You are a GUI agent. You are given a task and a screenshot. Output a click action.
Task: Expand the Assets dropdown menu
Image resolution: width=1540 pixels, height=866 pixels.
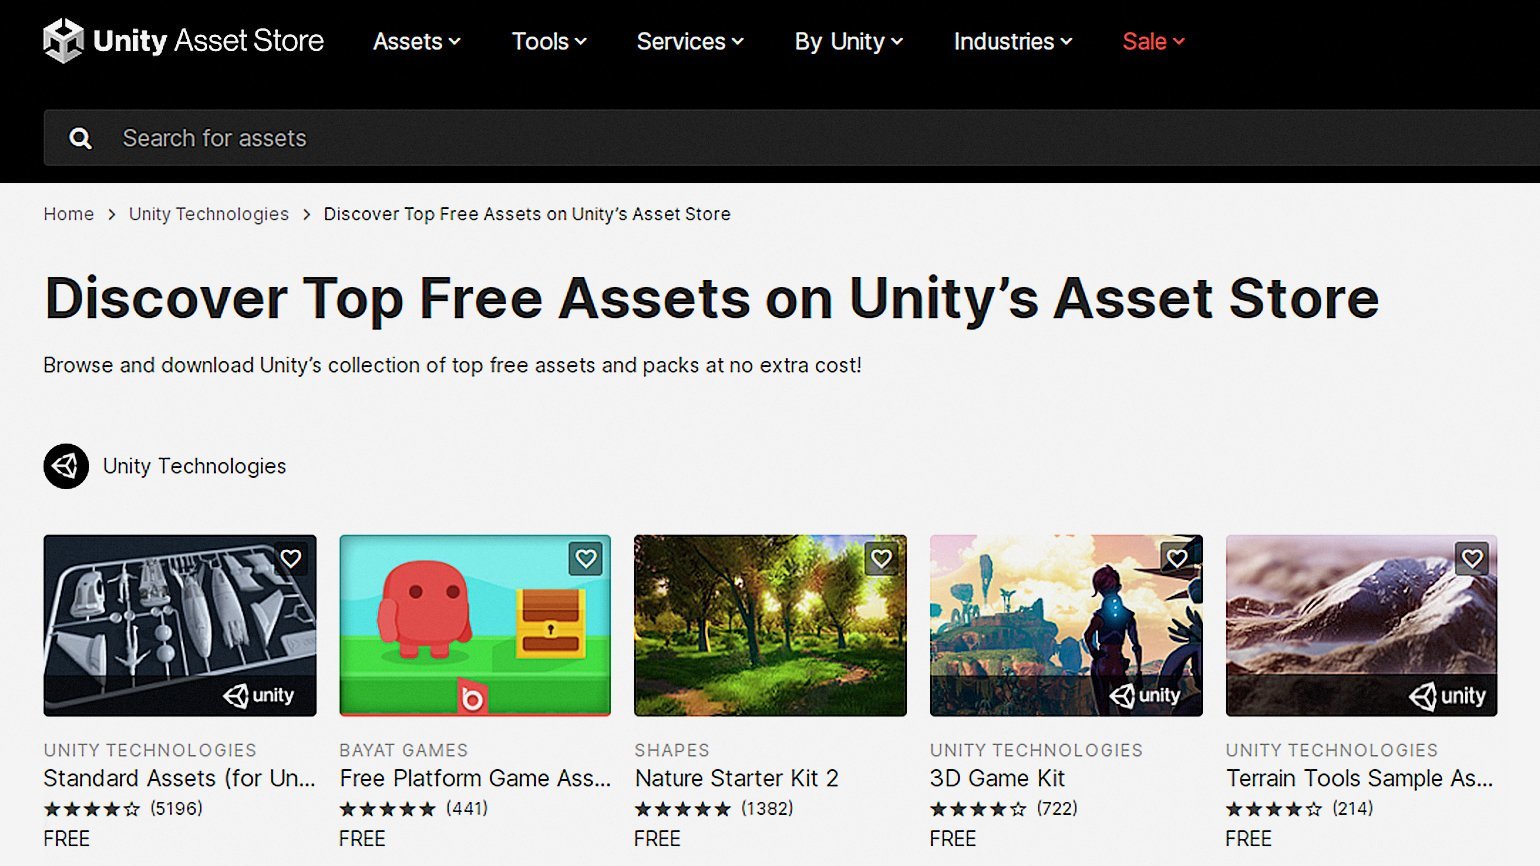pyautogui.click(x=416, y=41)
